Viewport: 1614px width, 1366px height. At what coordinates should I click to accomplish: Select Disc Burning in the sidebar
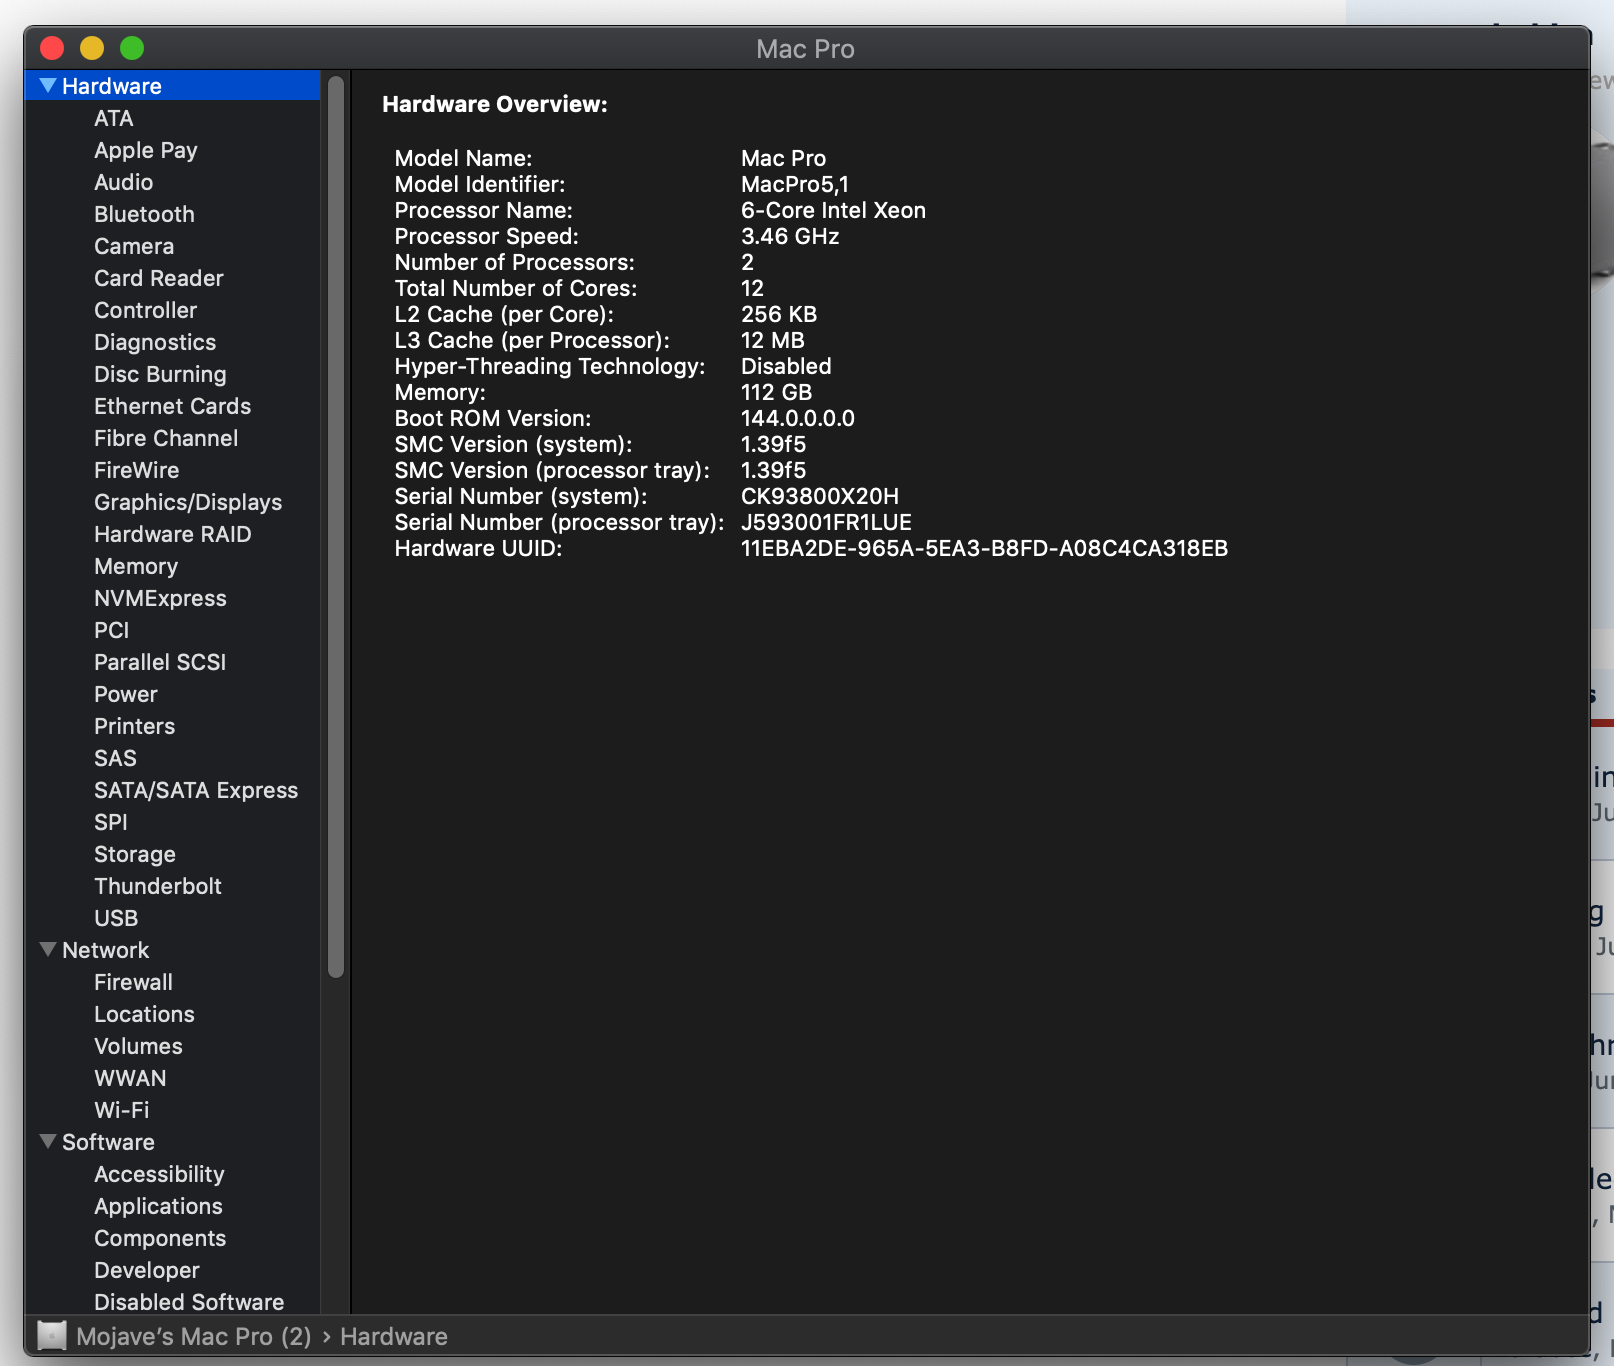coord(161,374)
